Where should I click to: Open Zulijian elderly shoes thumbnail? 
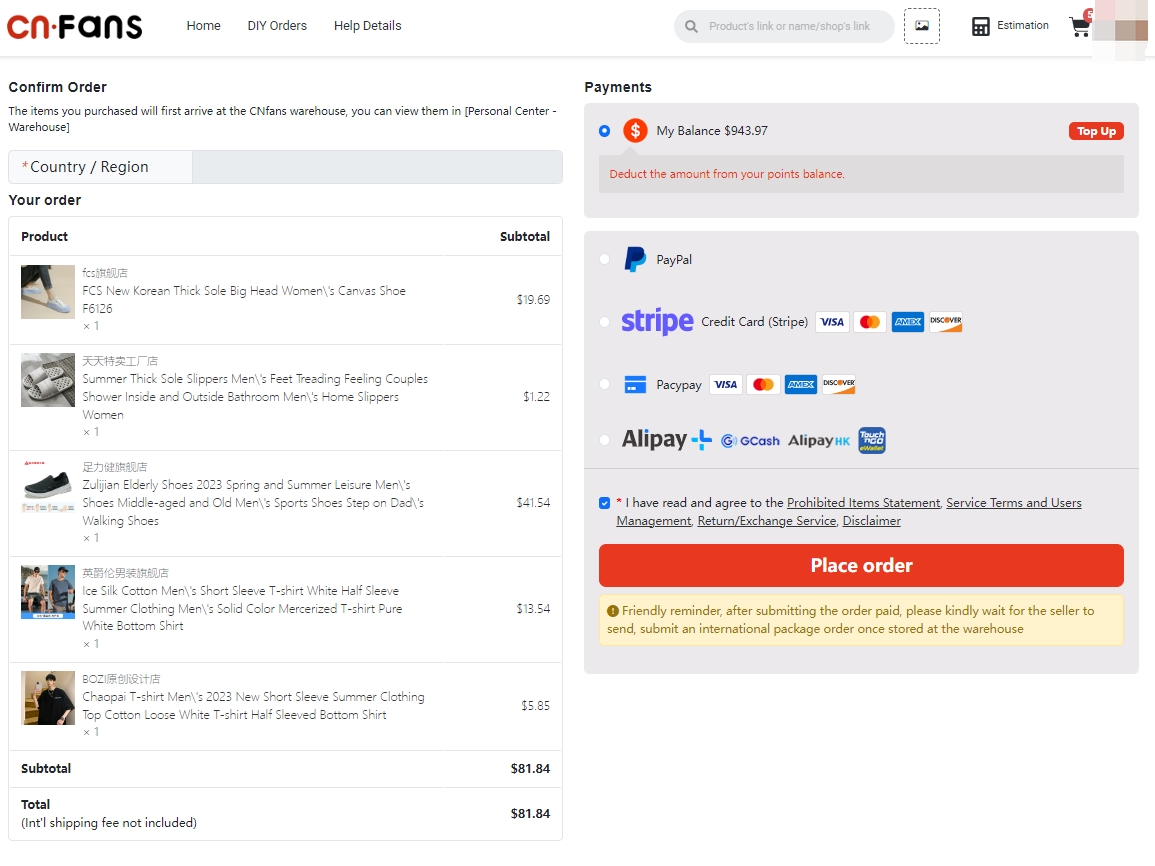(x=48, y=486)
